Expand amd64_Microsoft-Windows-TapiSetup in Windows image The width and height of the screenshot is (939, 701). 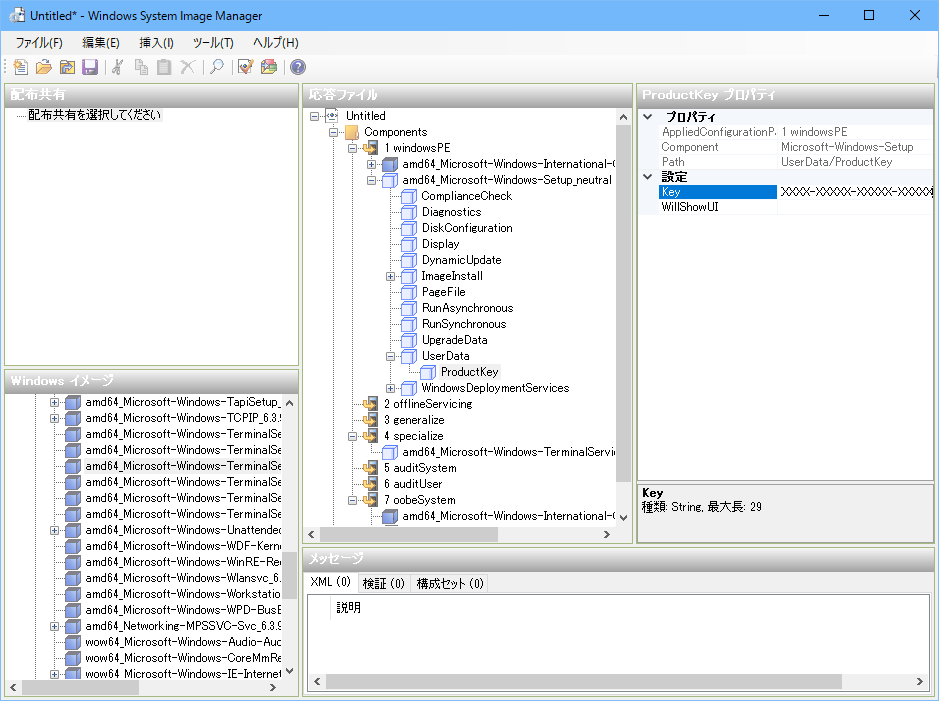54,402
